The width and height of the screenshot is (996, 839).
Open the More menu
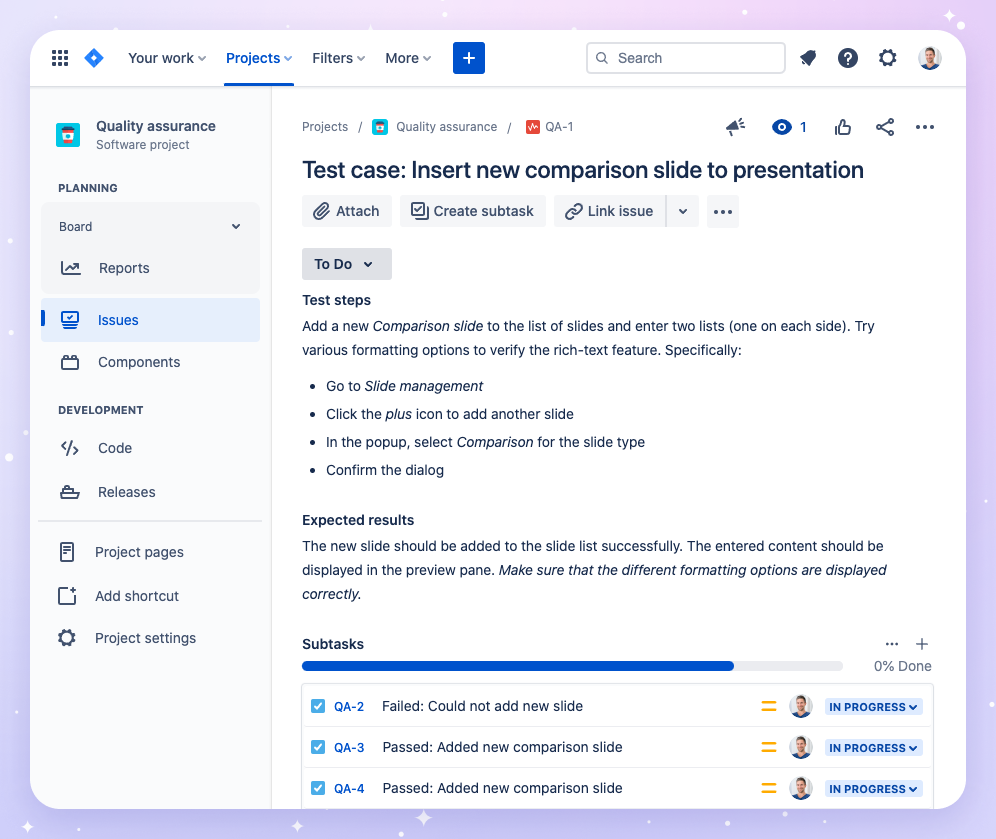tap(408, 58)
